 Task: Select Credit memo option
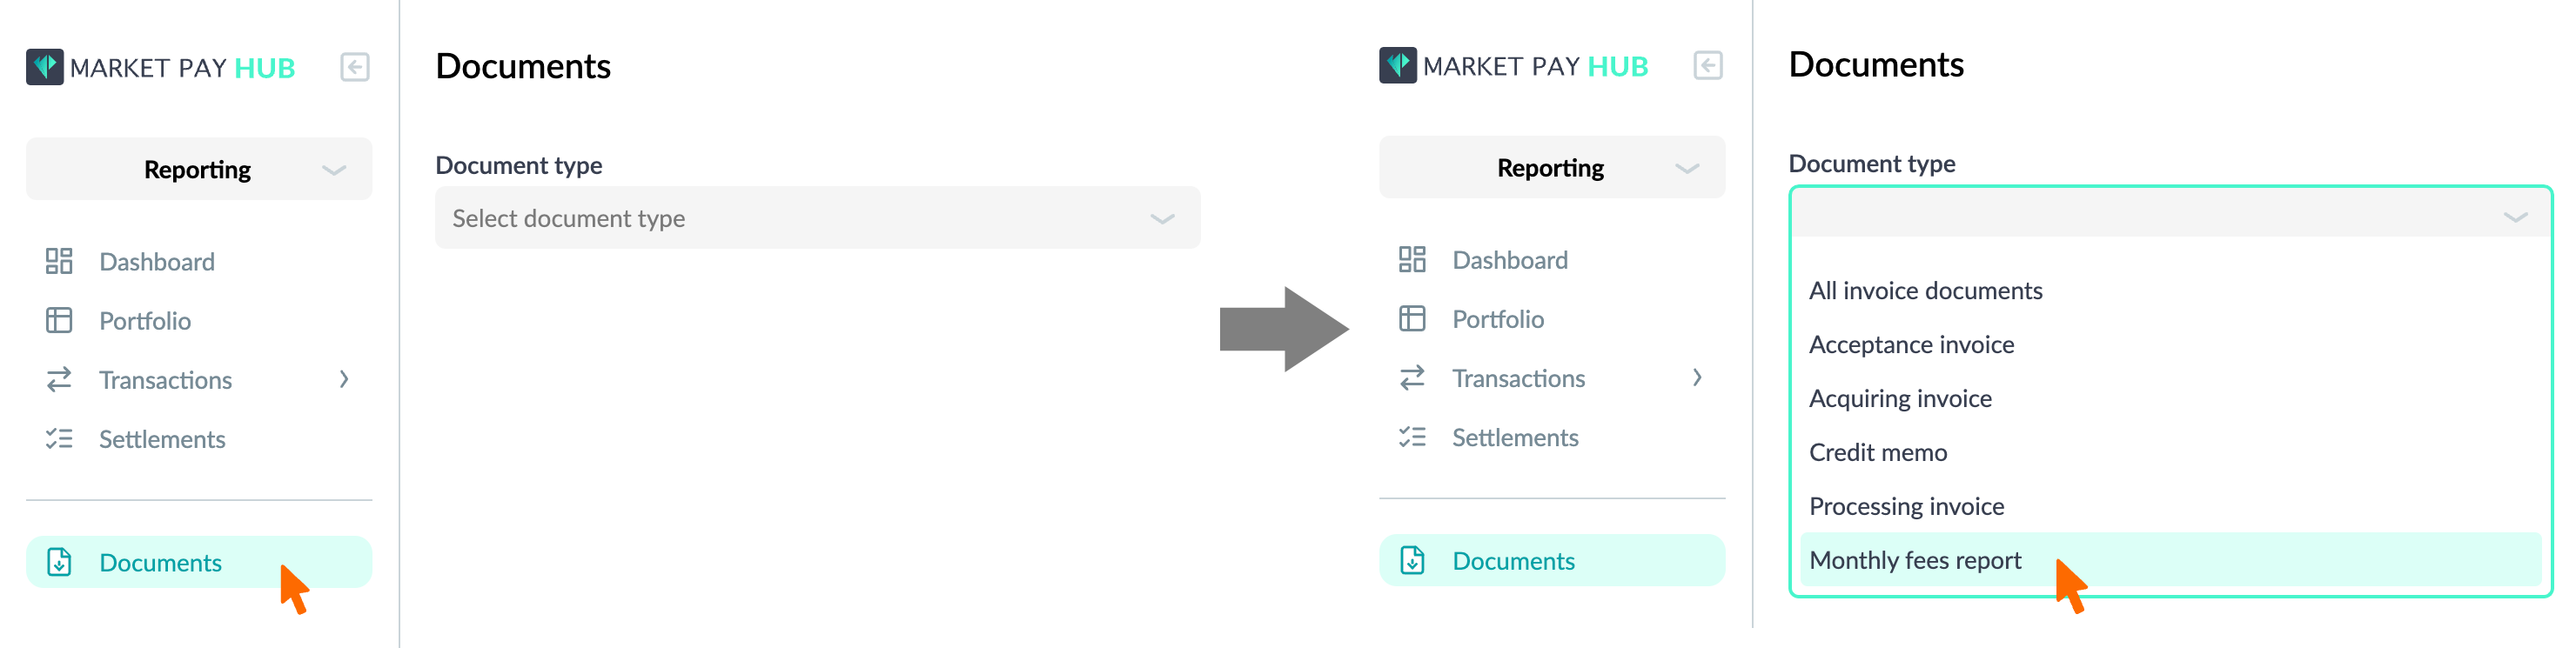[x=2170, y=452]
